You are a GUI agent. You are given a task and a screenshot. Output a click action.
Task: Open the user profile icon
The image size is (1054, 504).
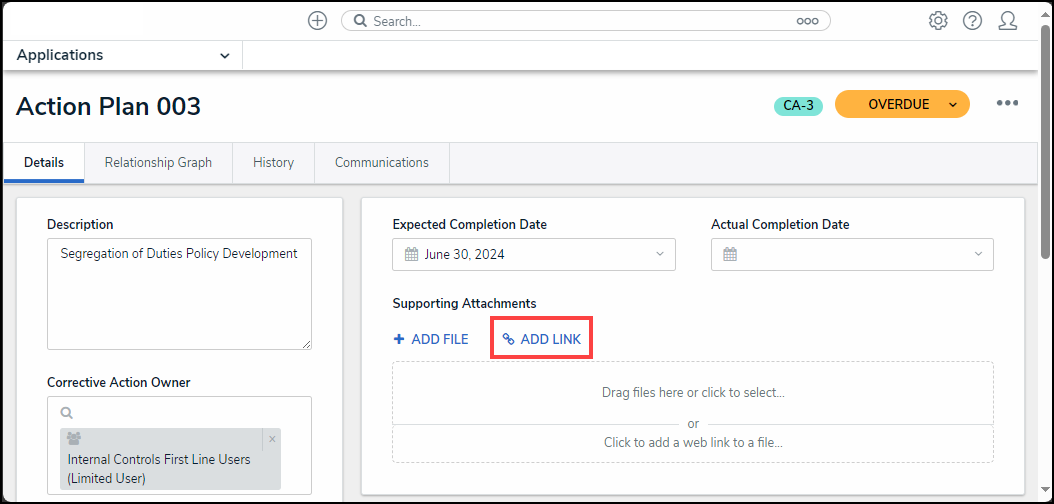pos(1008,21)
